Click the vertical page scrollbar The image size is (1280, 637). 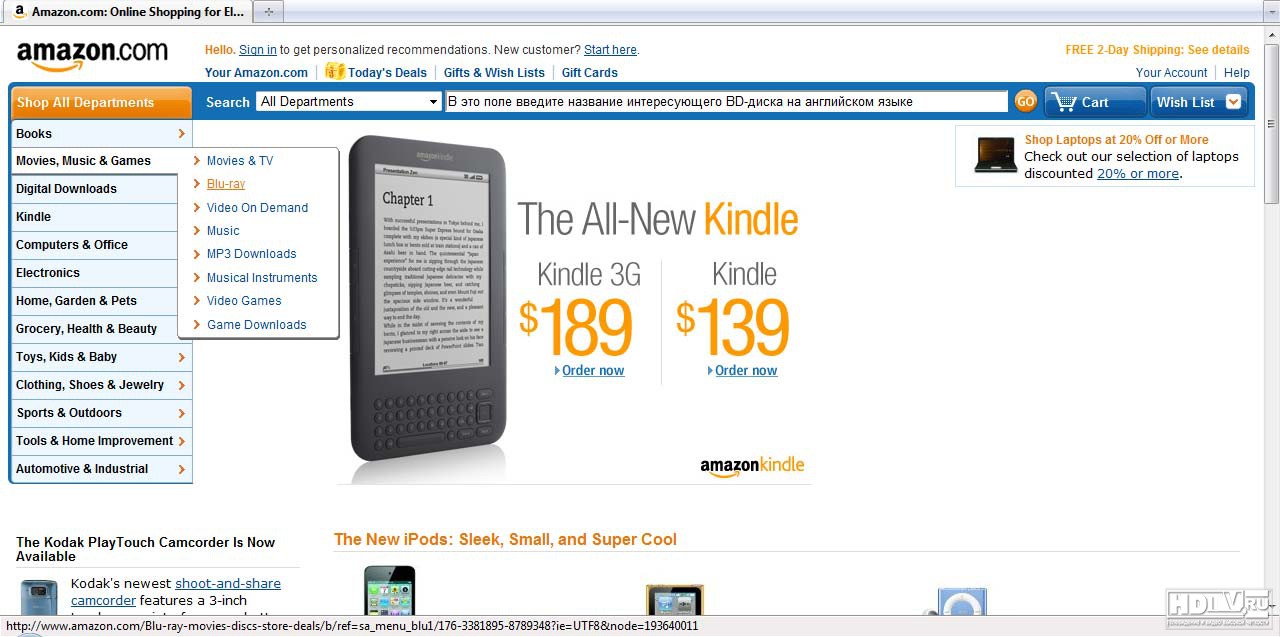coord(1271,320)
